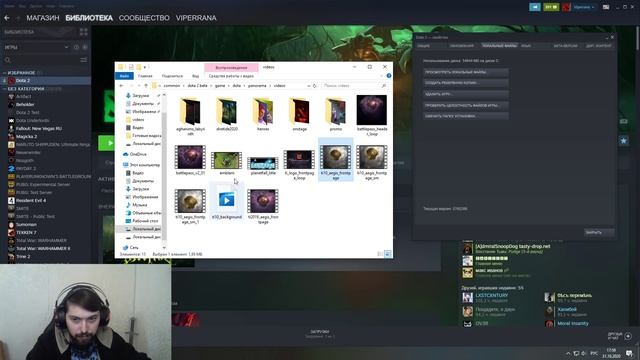Open the Вид ribbon tab
This screenshot has height=360, width=640.
(x=196, y=76)
